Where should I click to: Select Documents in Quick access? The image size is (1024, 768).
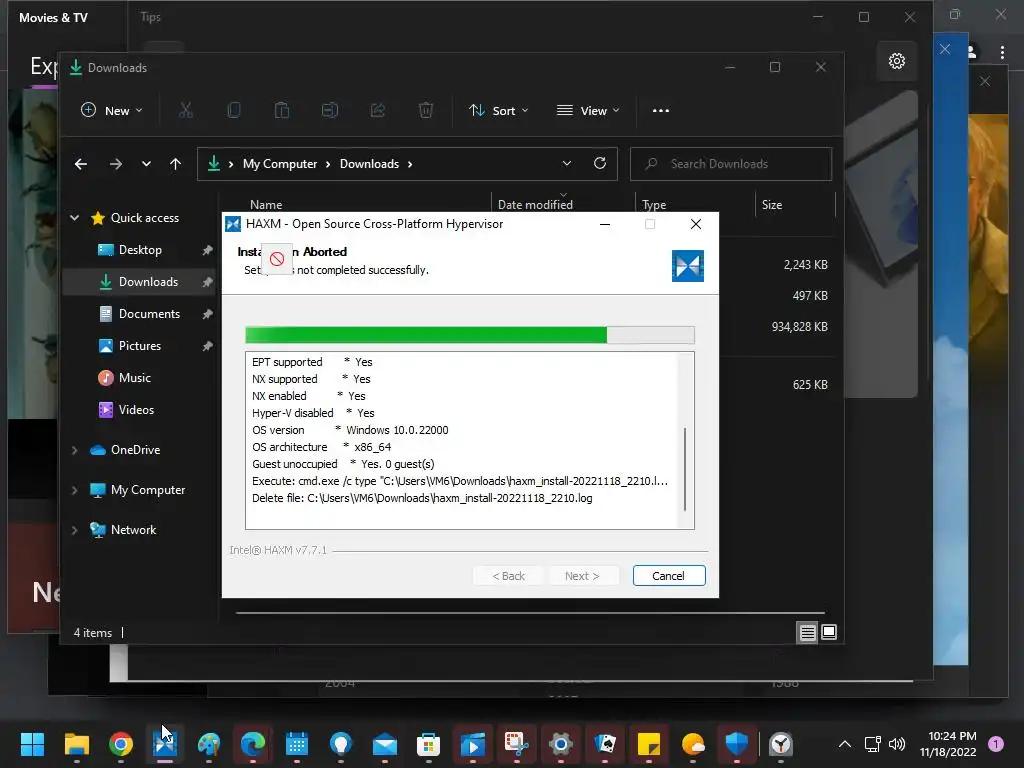coord(149,313)
